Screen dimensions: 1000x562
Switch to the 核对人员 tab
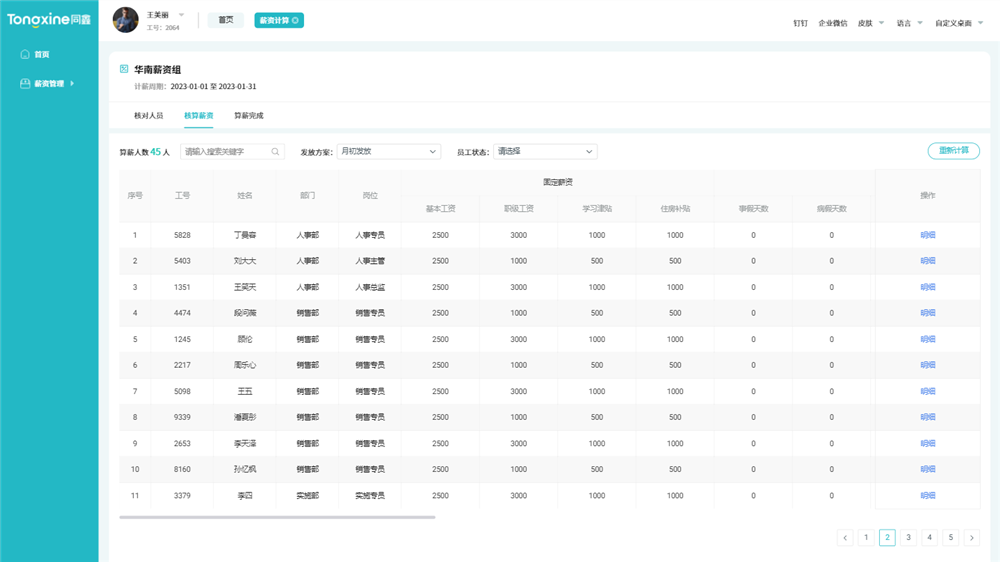click(x=148, y=116)
